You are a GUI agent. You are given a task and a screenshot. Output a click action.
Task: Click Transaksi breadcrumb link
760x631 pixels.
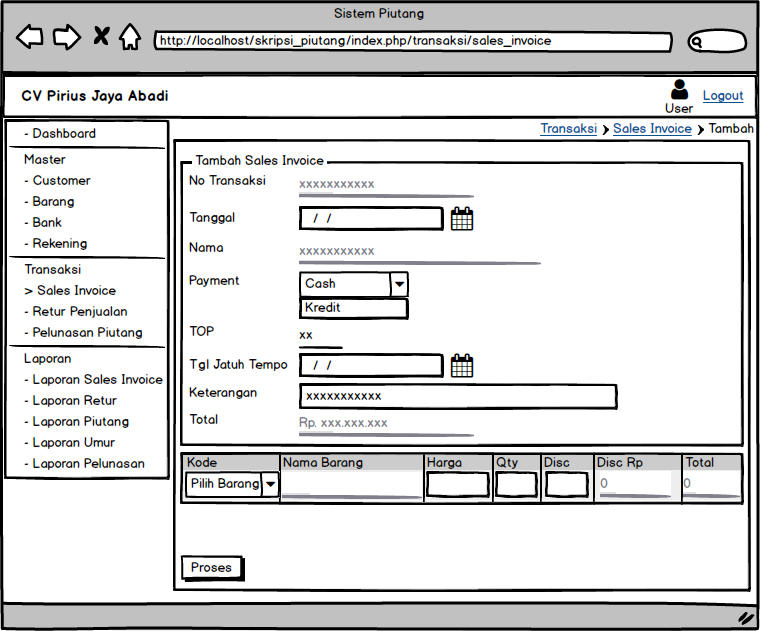[569, 128]
